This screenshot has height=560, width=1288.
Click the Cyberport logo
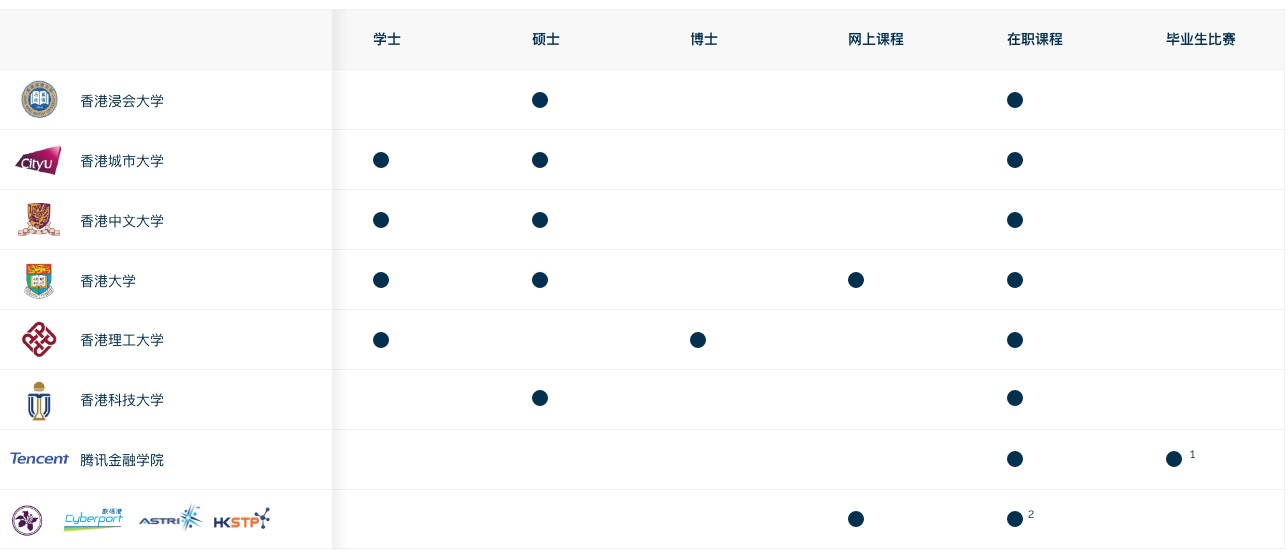(x=93, y=519)
